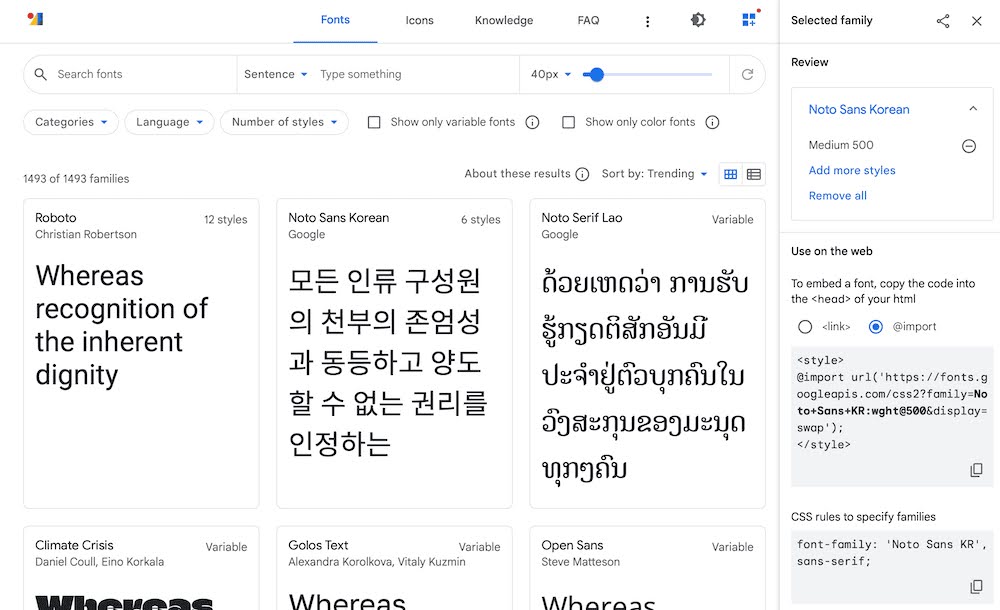Click the reset refresh icon
This screenshot has height=610, width=1000.
pos(747,75)
